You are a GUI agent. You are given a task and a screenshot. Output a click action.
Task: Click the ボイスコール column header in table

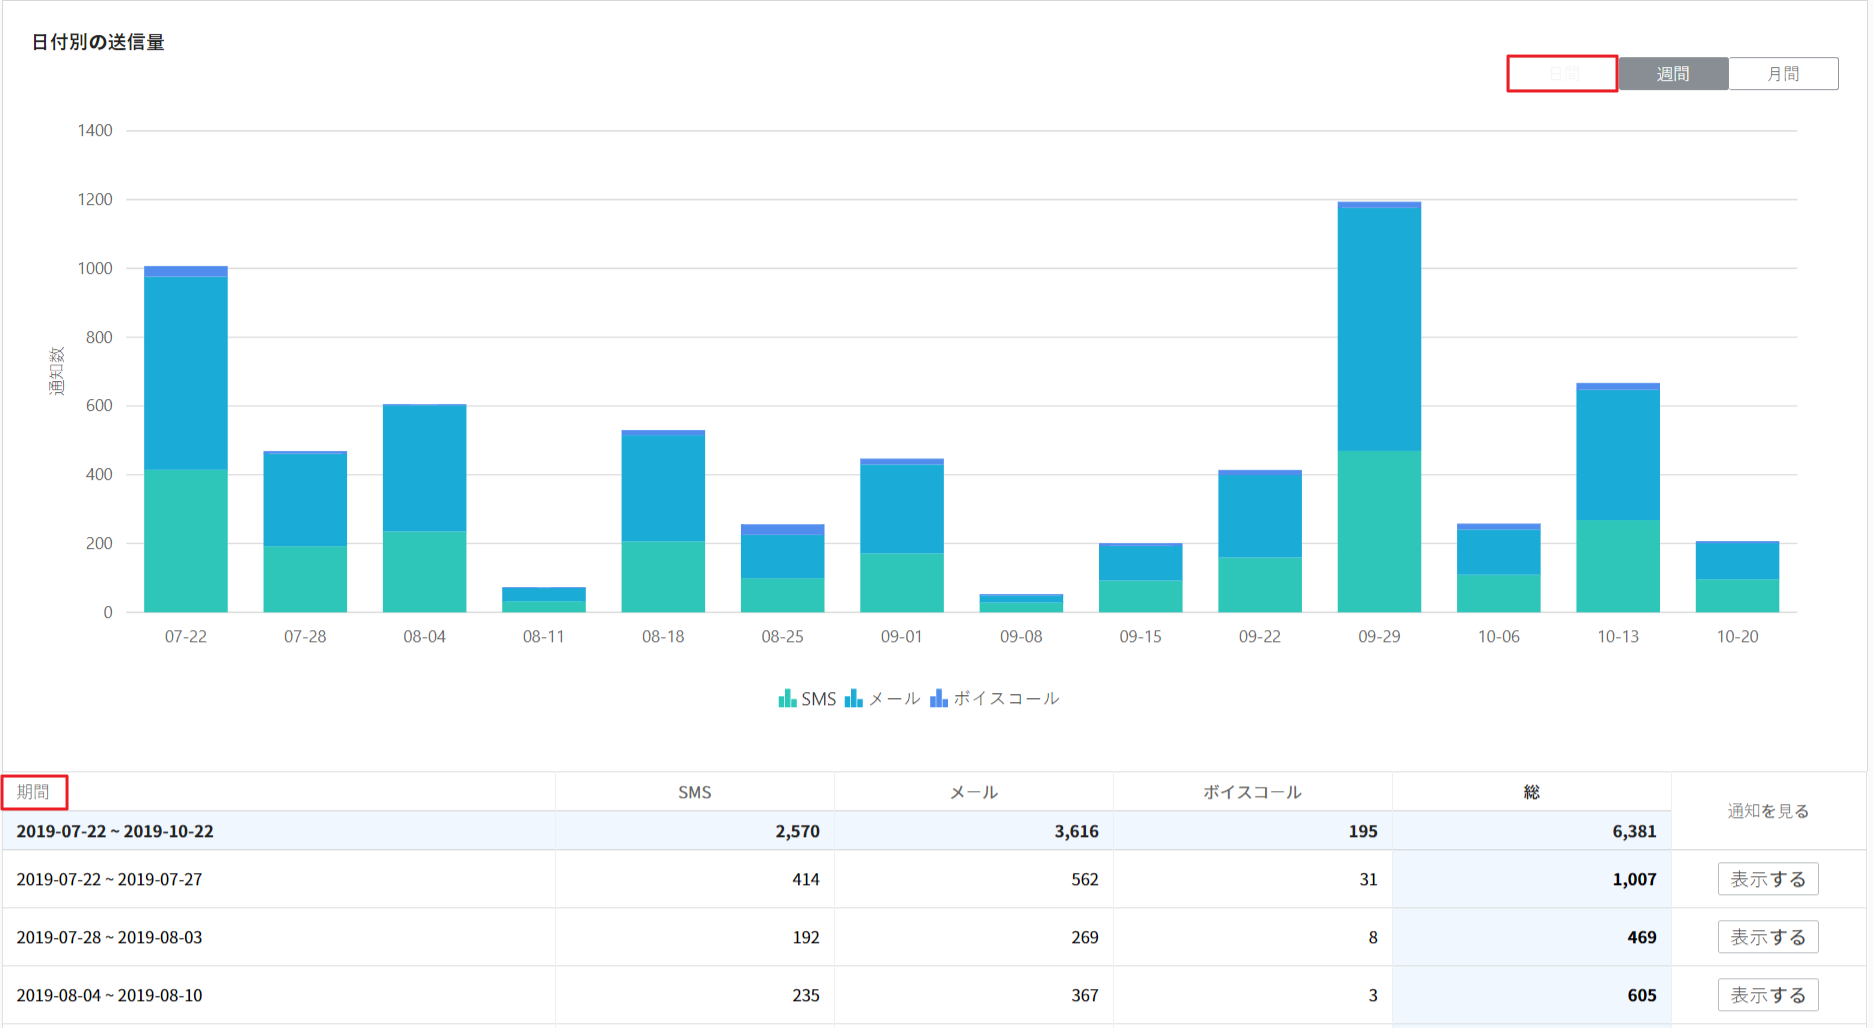tap(1252, 792)
